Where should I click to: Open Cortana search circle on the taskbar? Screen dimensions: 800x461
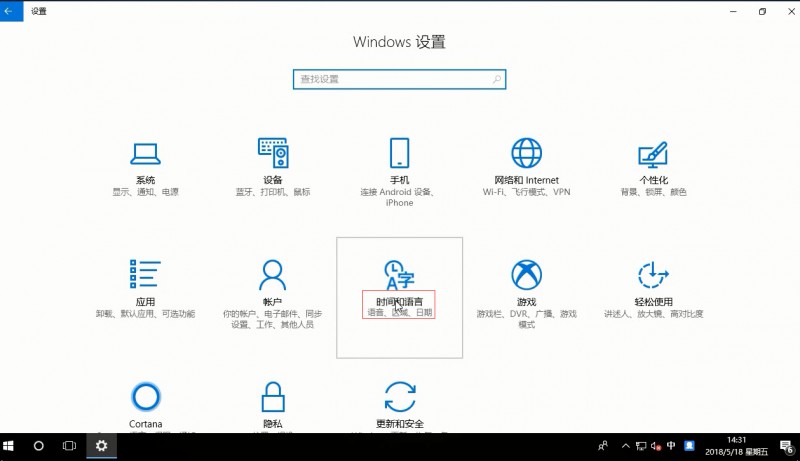tap(38, 446)
